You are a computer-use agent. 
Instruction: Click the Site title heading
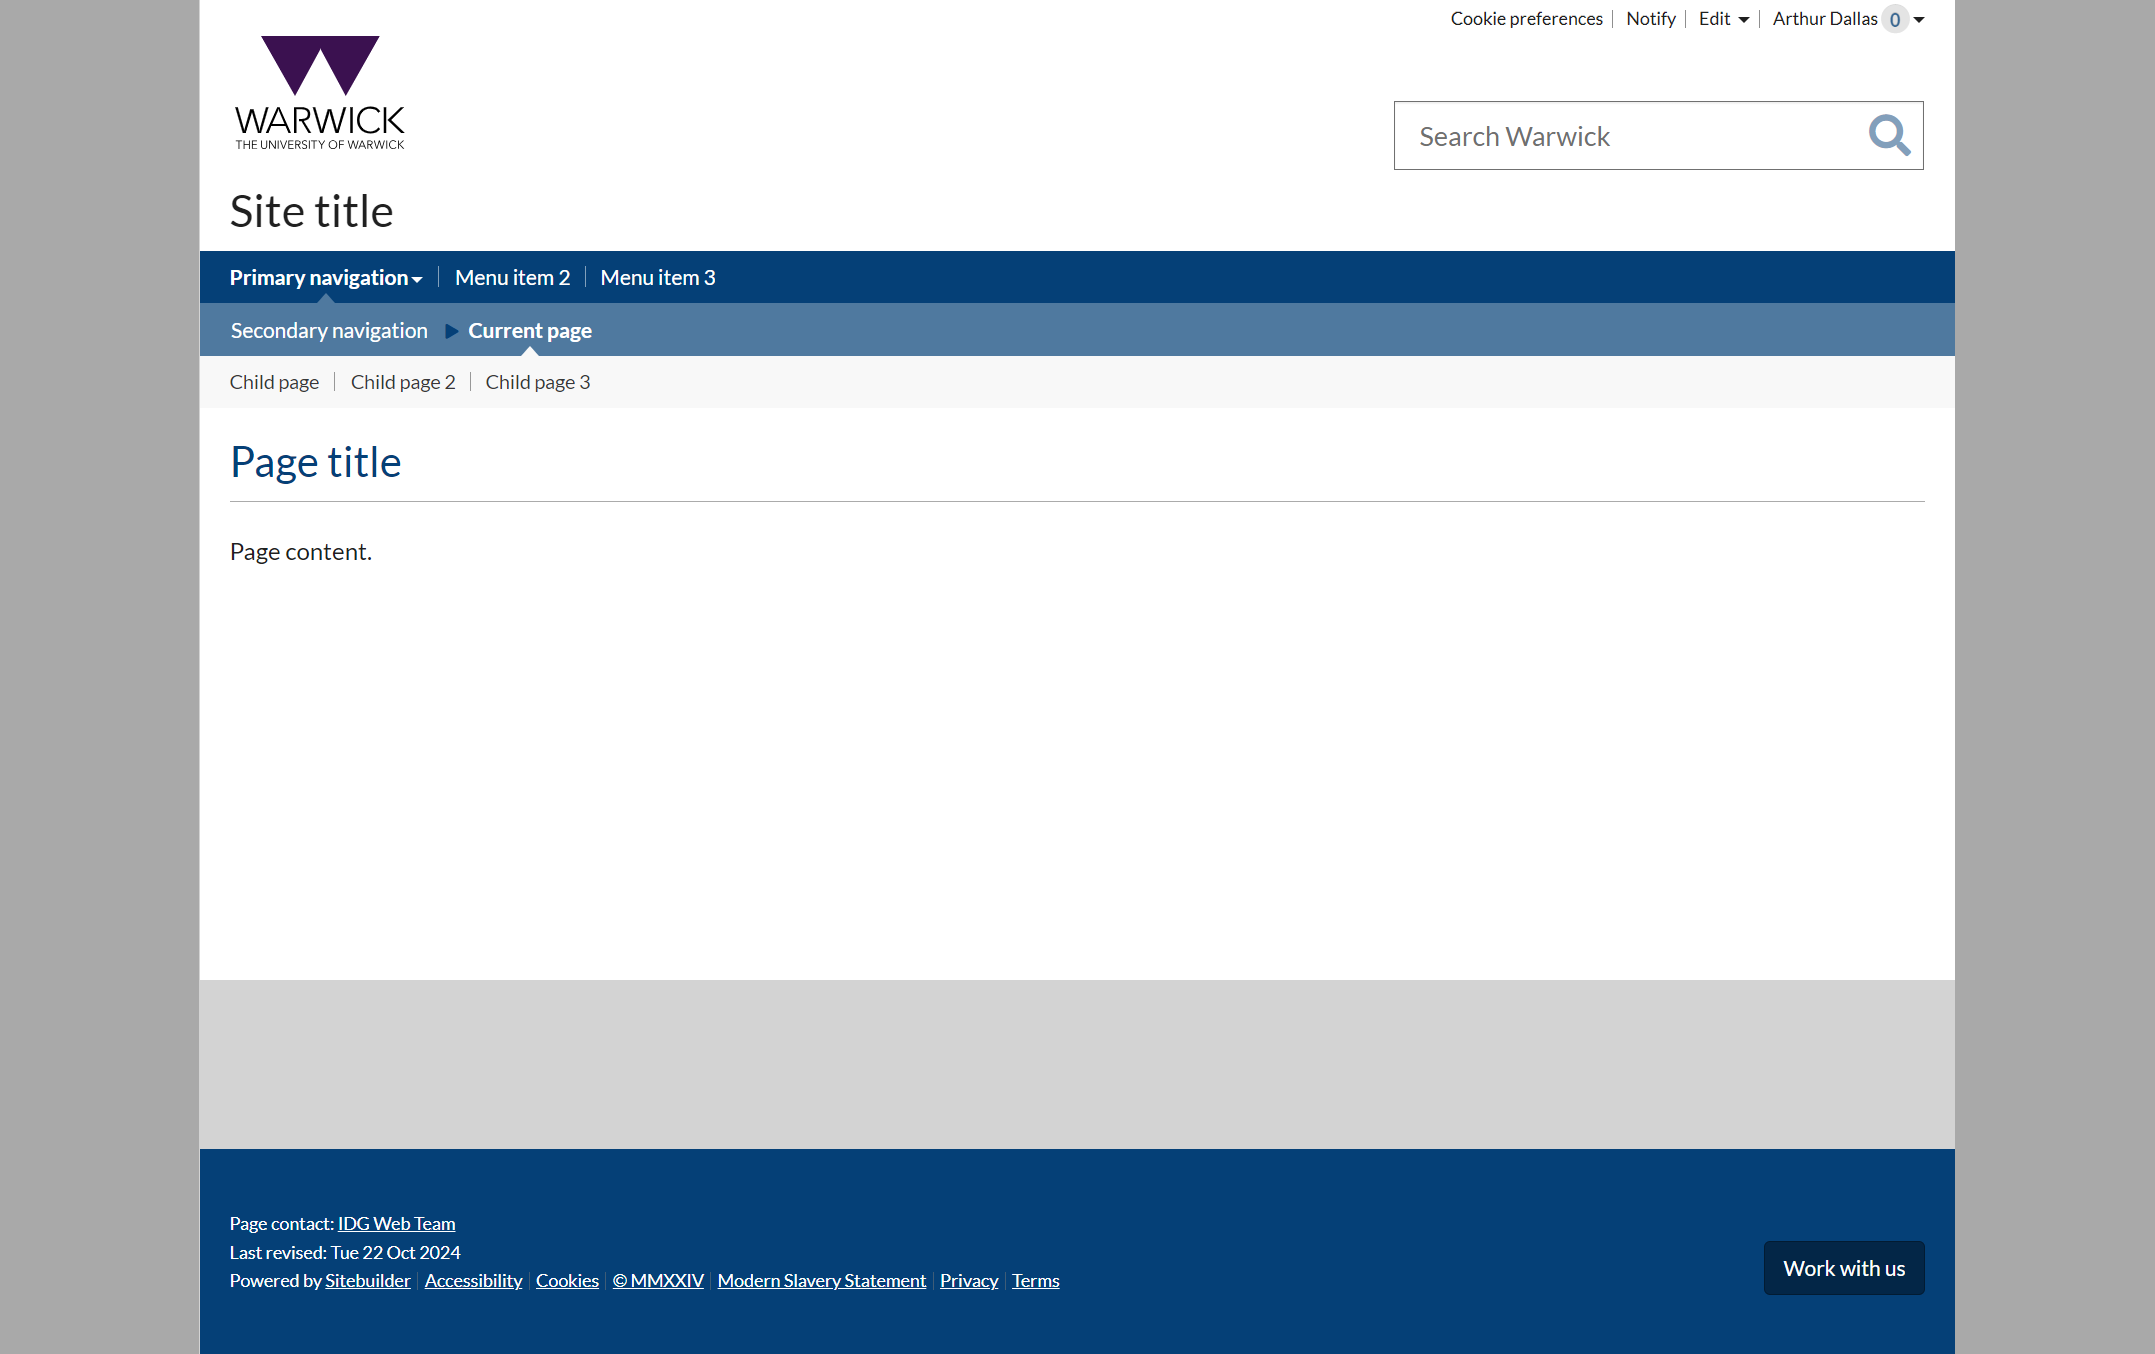[x=311, y=211]
